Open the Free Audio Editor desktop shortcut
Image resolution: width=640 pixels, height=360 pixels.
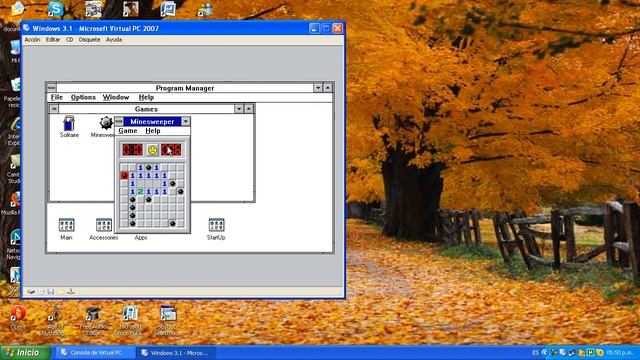pos(93,320)
